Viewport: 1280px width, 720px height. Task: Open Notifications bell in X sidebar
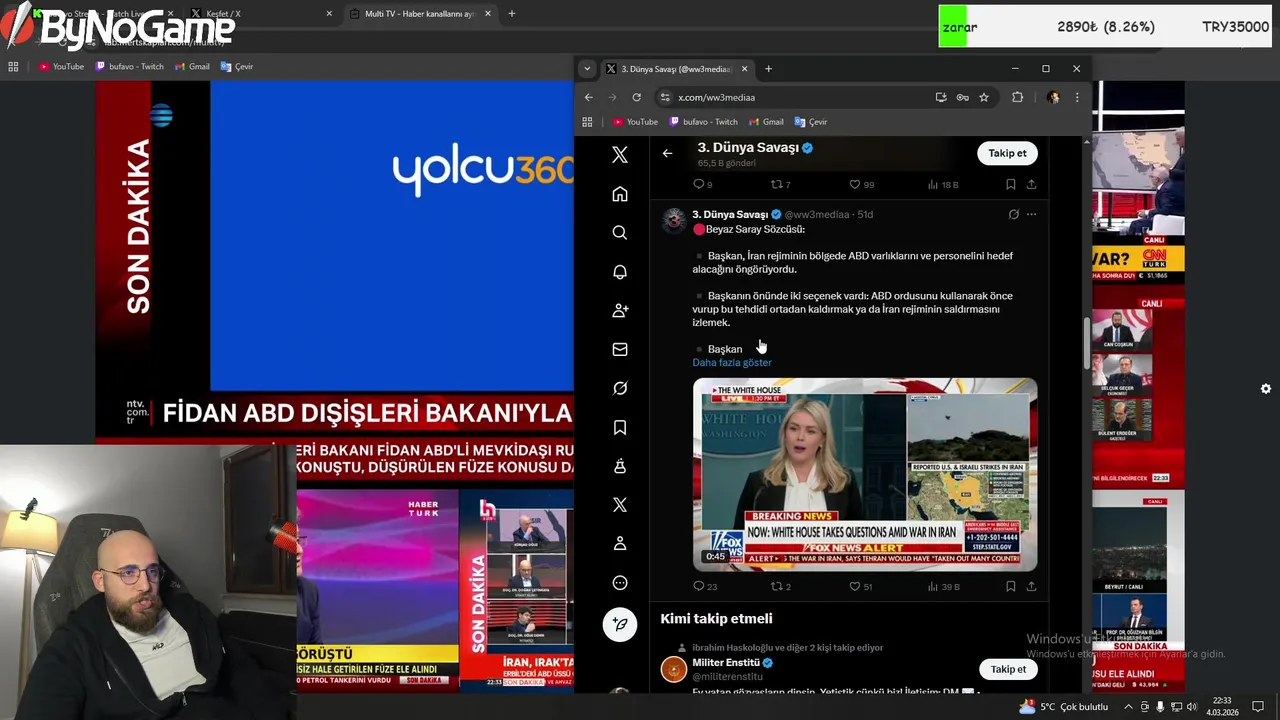click(x=620, y=272)
